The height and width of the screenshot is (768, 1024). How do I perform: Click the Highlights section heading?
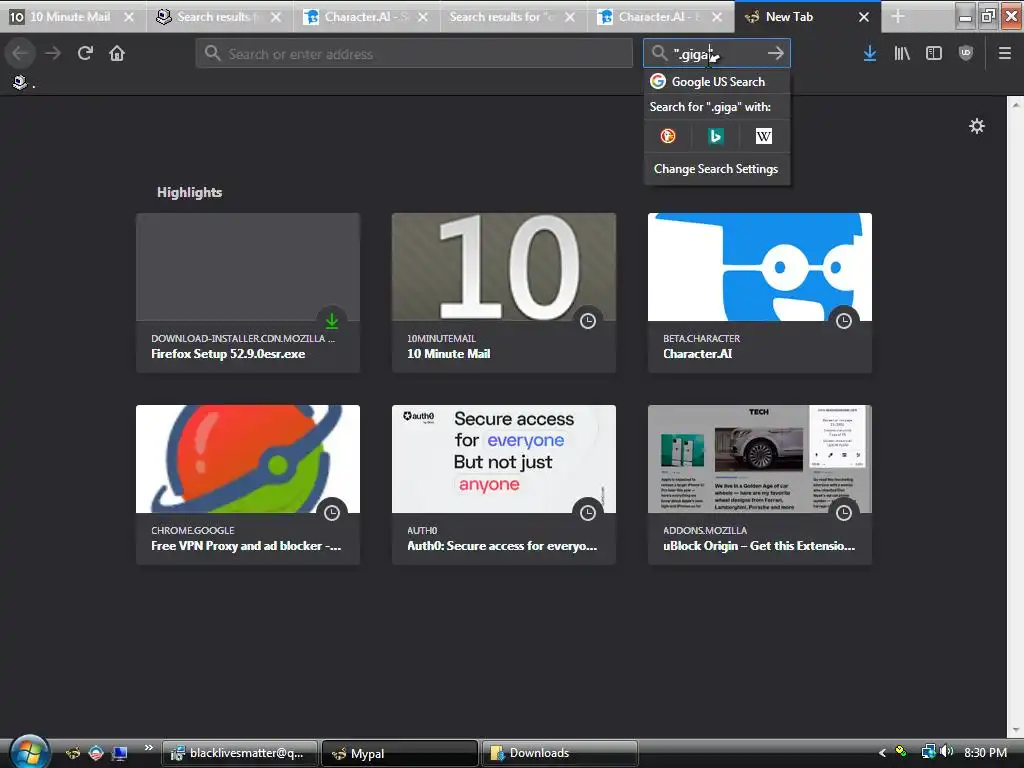click(189, 192)
